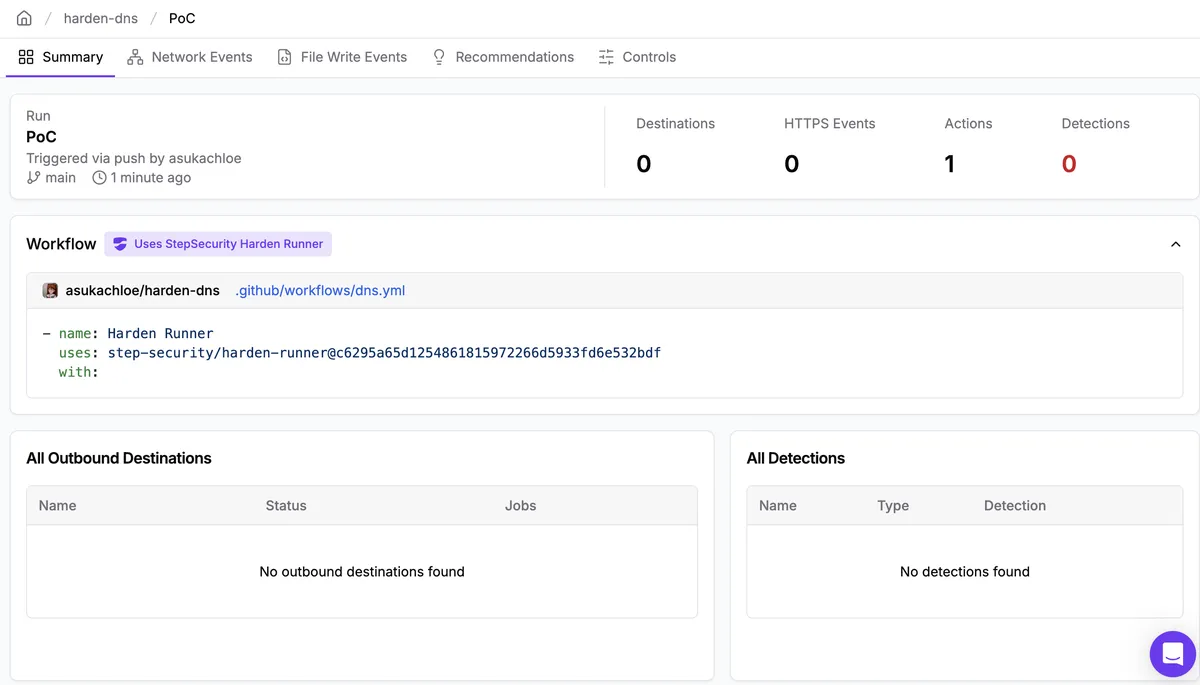This screenshot has width=1200, height=685.
Task: Collapse the Workflow section chevron
Action: click(1176, 244)
